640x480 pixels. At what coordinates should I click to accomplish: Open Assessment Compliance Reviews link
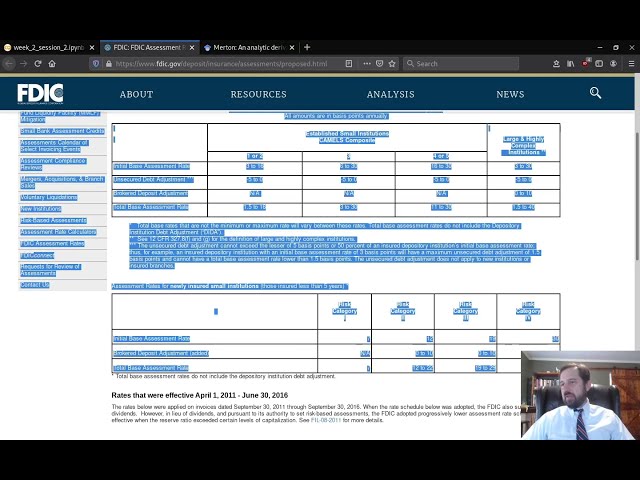pos(53,164)
